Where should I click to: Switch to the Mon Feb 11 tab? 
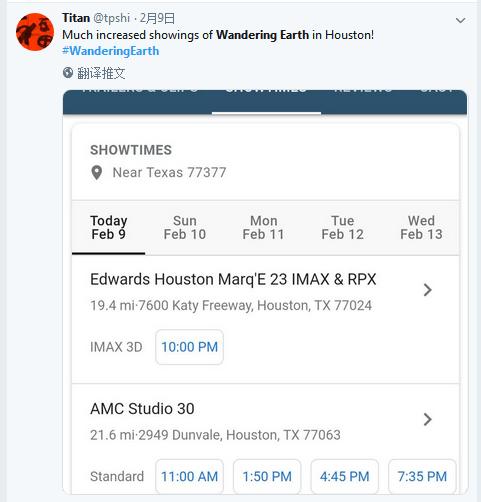click(x=263, y=228)
